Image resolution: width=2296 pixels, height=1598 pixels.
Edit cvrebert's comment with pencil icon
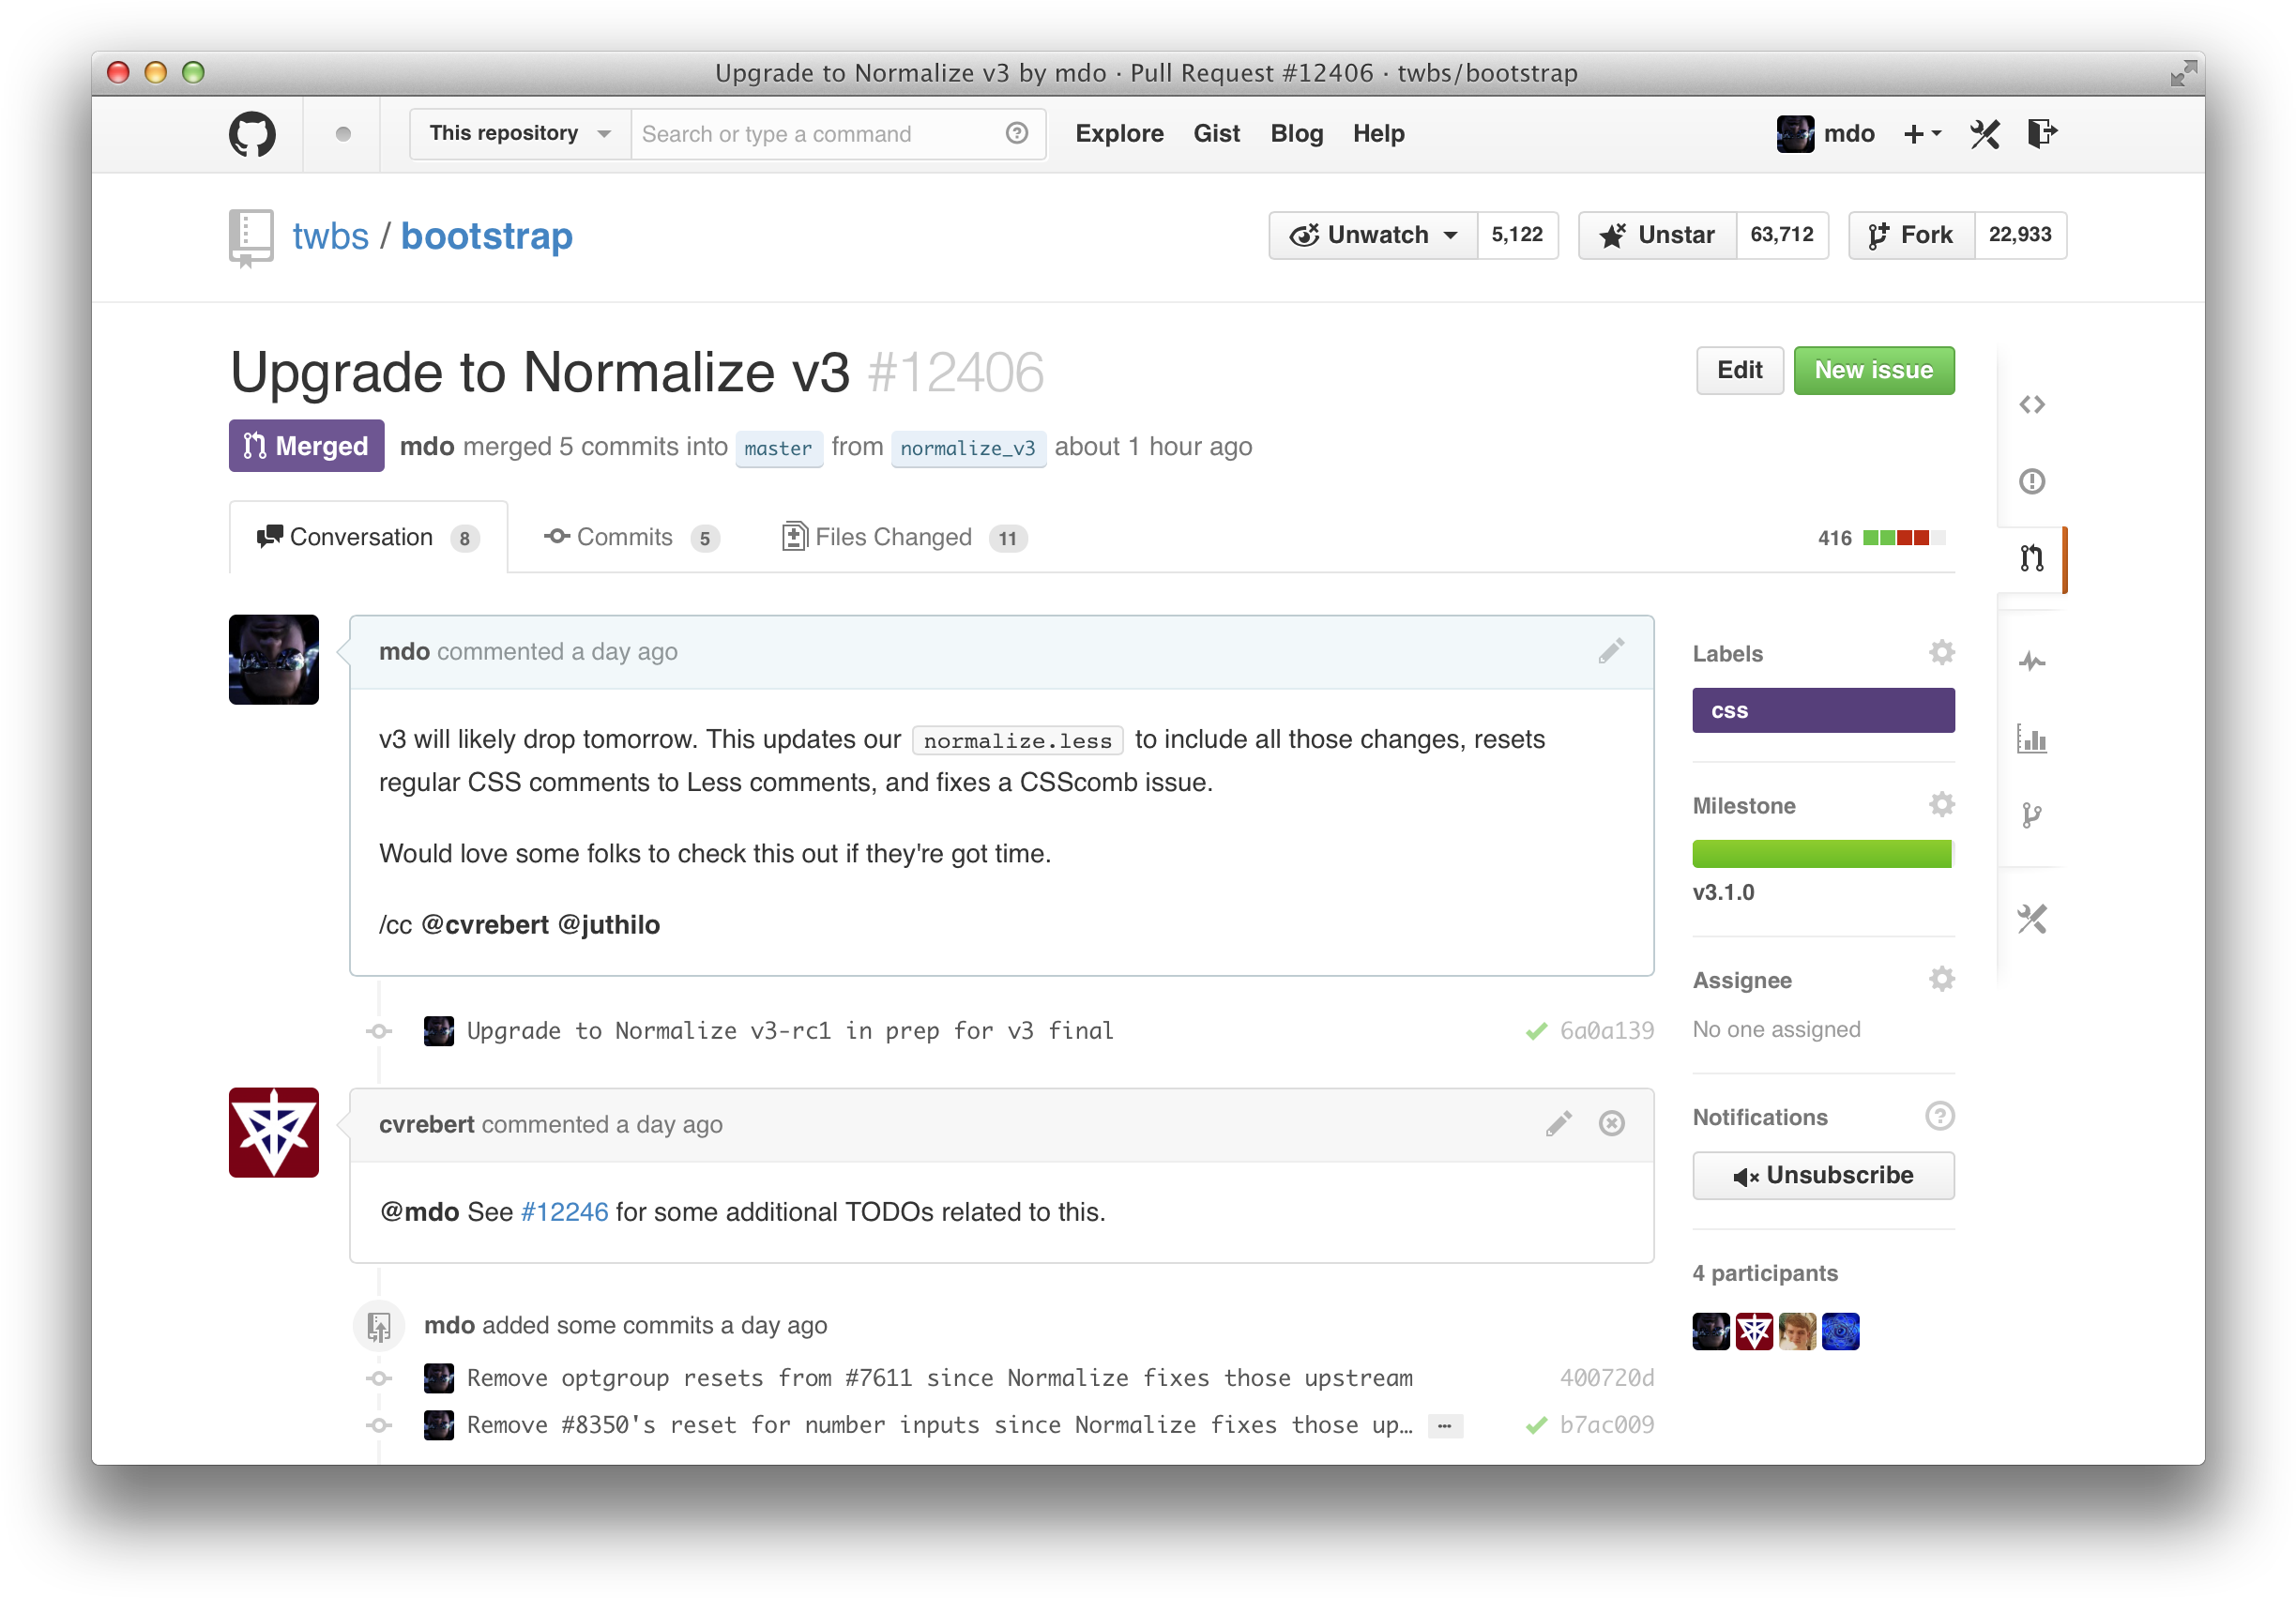pyautogui.click(x=1558, y=1123)
